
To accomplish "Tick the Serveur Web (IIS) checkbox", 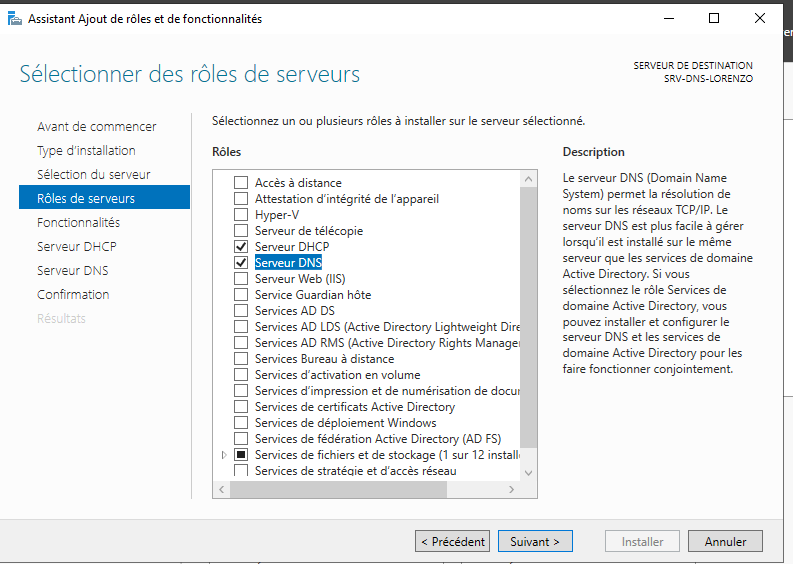I will [x=240, y=279].
